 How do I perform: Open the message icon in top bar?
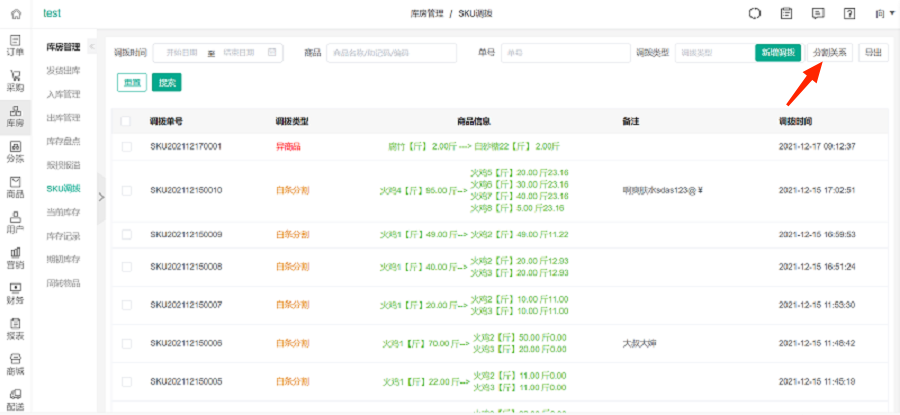pyautogui.click(x=818, y=14)
